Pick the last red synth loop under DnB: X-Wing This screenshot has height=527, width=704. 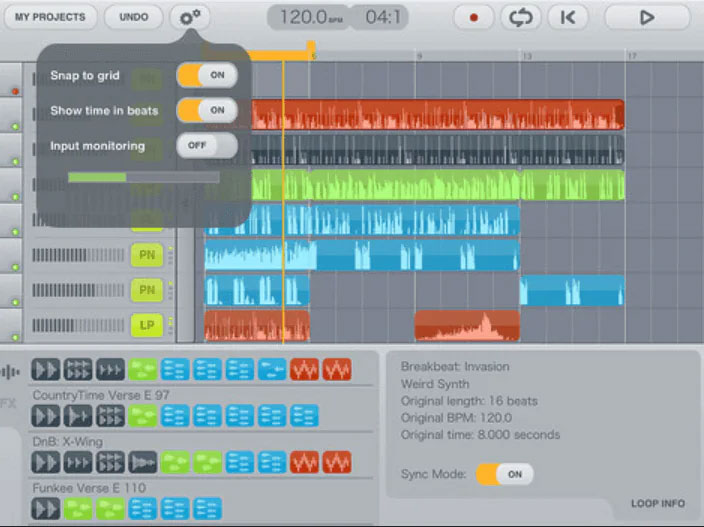point(337,462)
